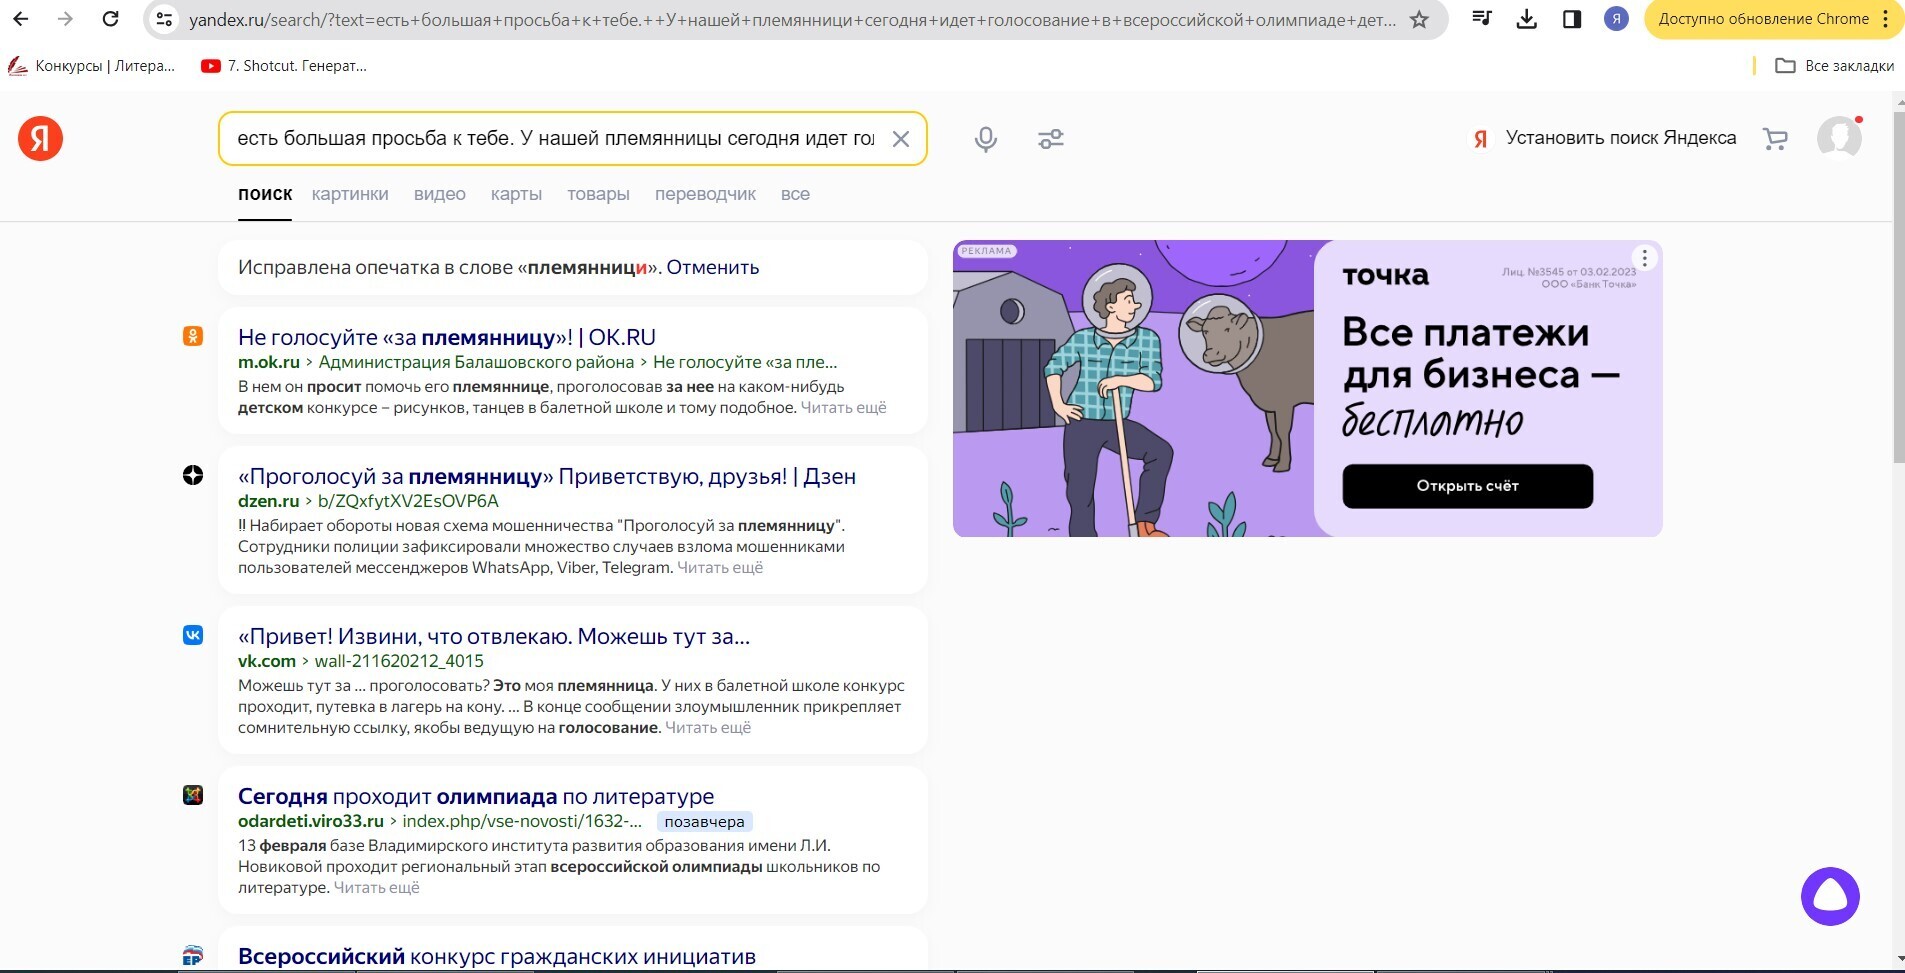Screen dimensions: 1905x973
Task: Open the user profile avatar
Action: click(x=1838, y=138)
